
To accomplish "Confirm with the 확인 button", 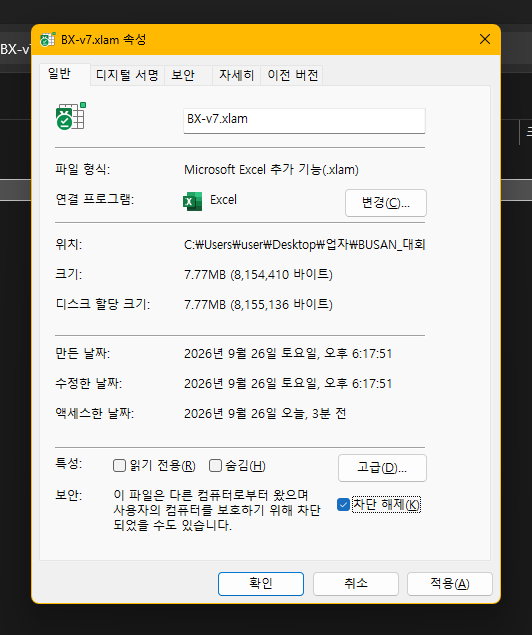I will point(261,584).
